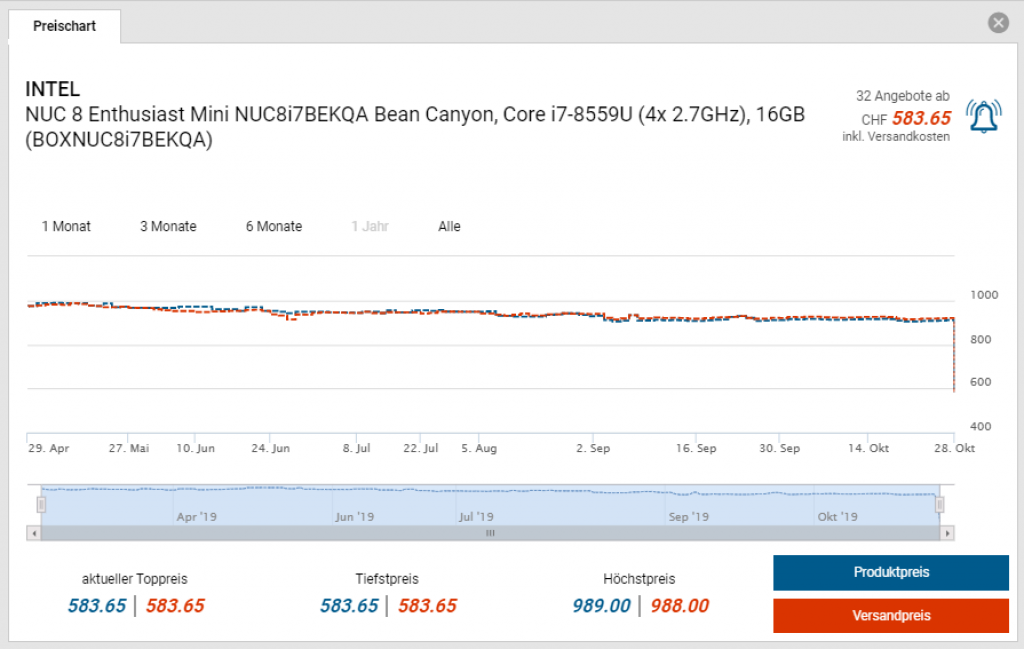Image resolution: width=1024 pixels, height=649 pixels.
Task: Close the Preischart dialog
Action: (997, 23)
